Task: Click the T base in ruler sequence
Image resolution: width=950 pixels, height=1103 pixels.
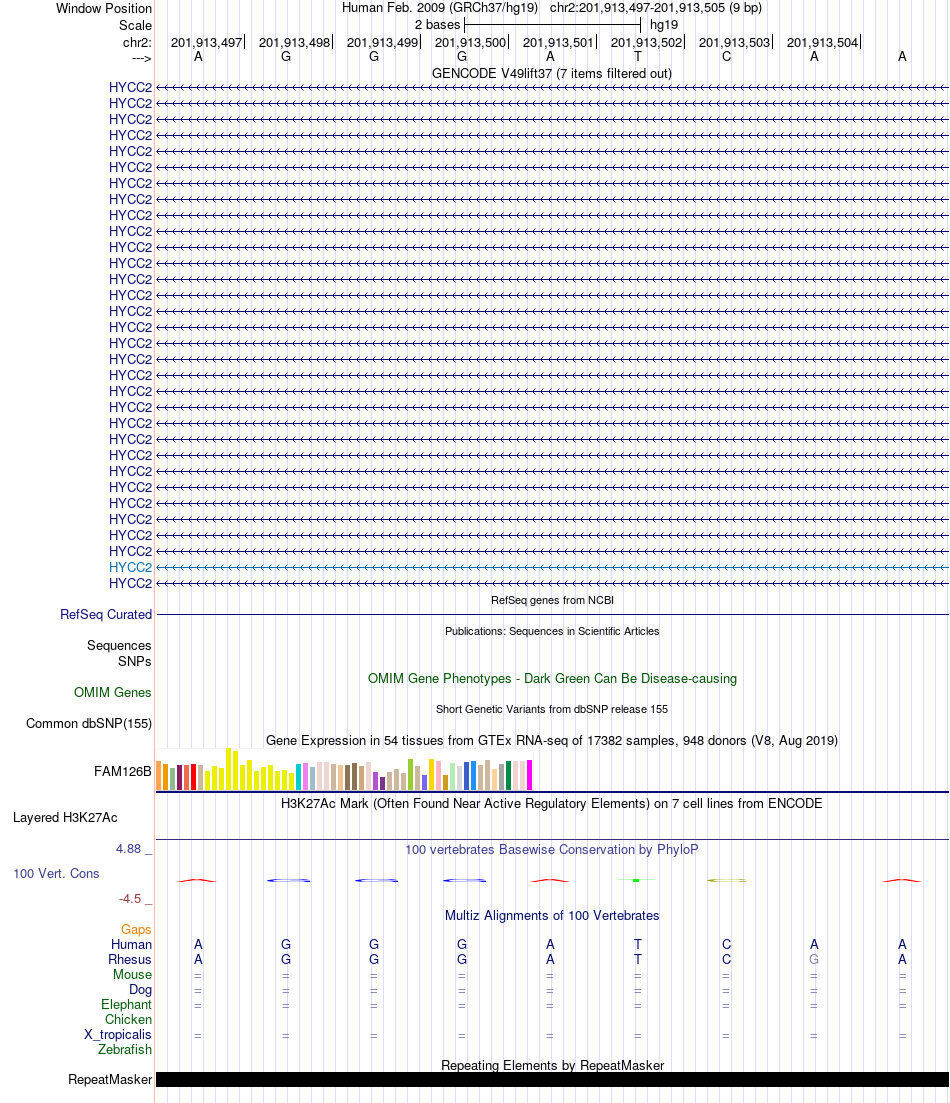Action: [638, 56]
